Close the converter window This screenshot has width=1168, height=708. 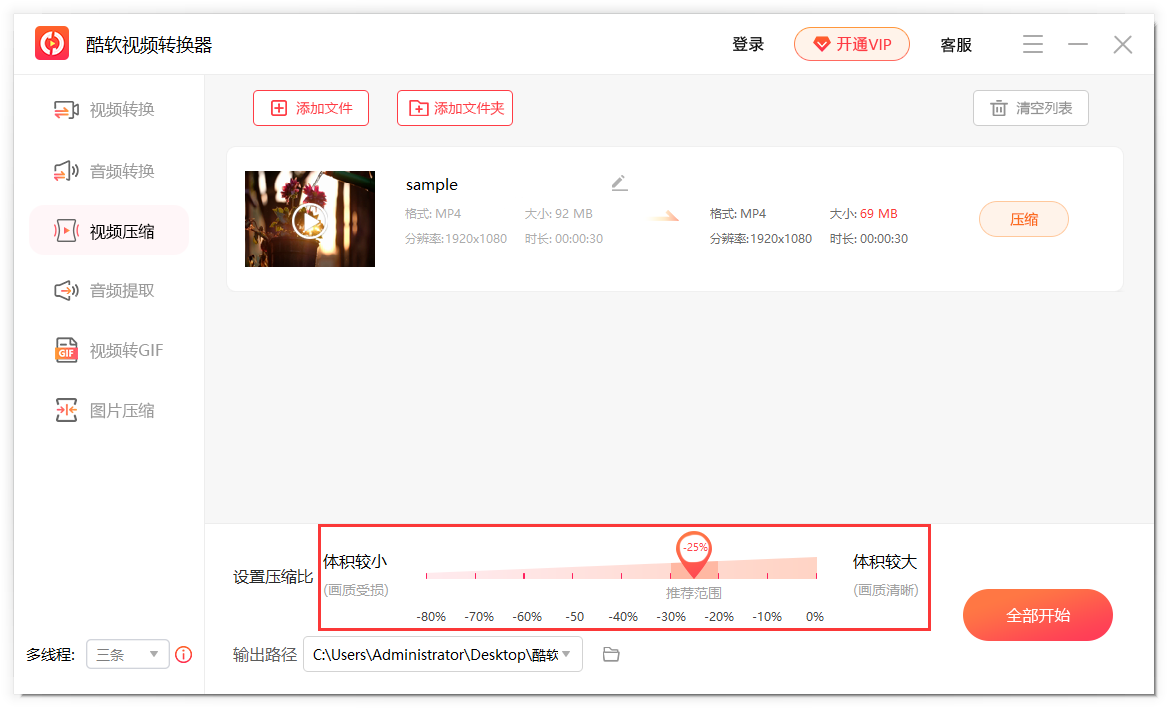(x=1123, y=45)
